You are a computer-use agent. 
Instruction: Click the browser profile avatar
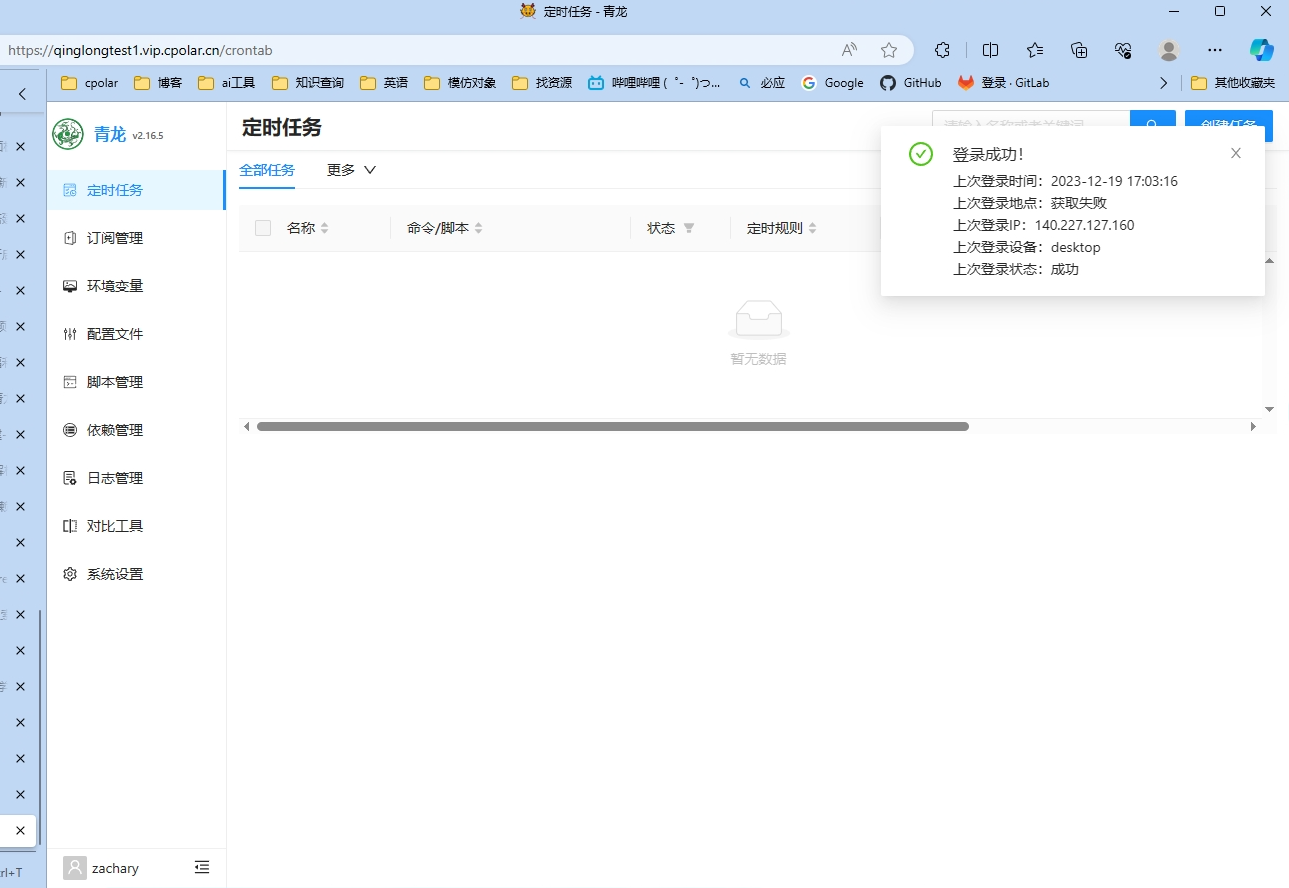(1169, 50)
